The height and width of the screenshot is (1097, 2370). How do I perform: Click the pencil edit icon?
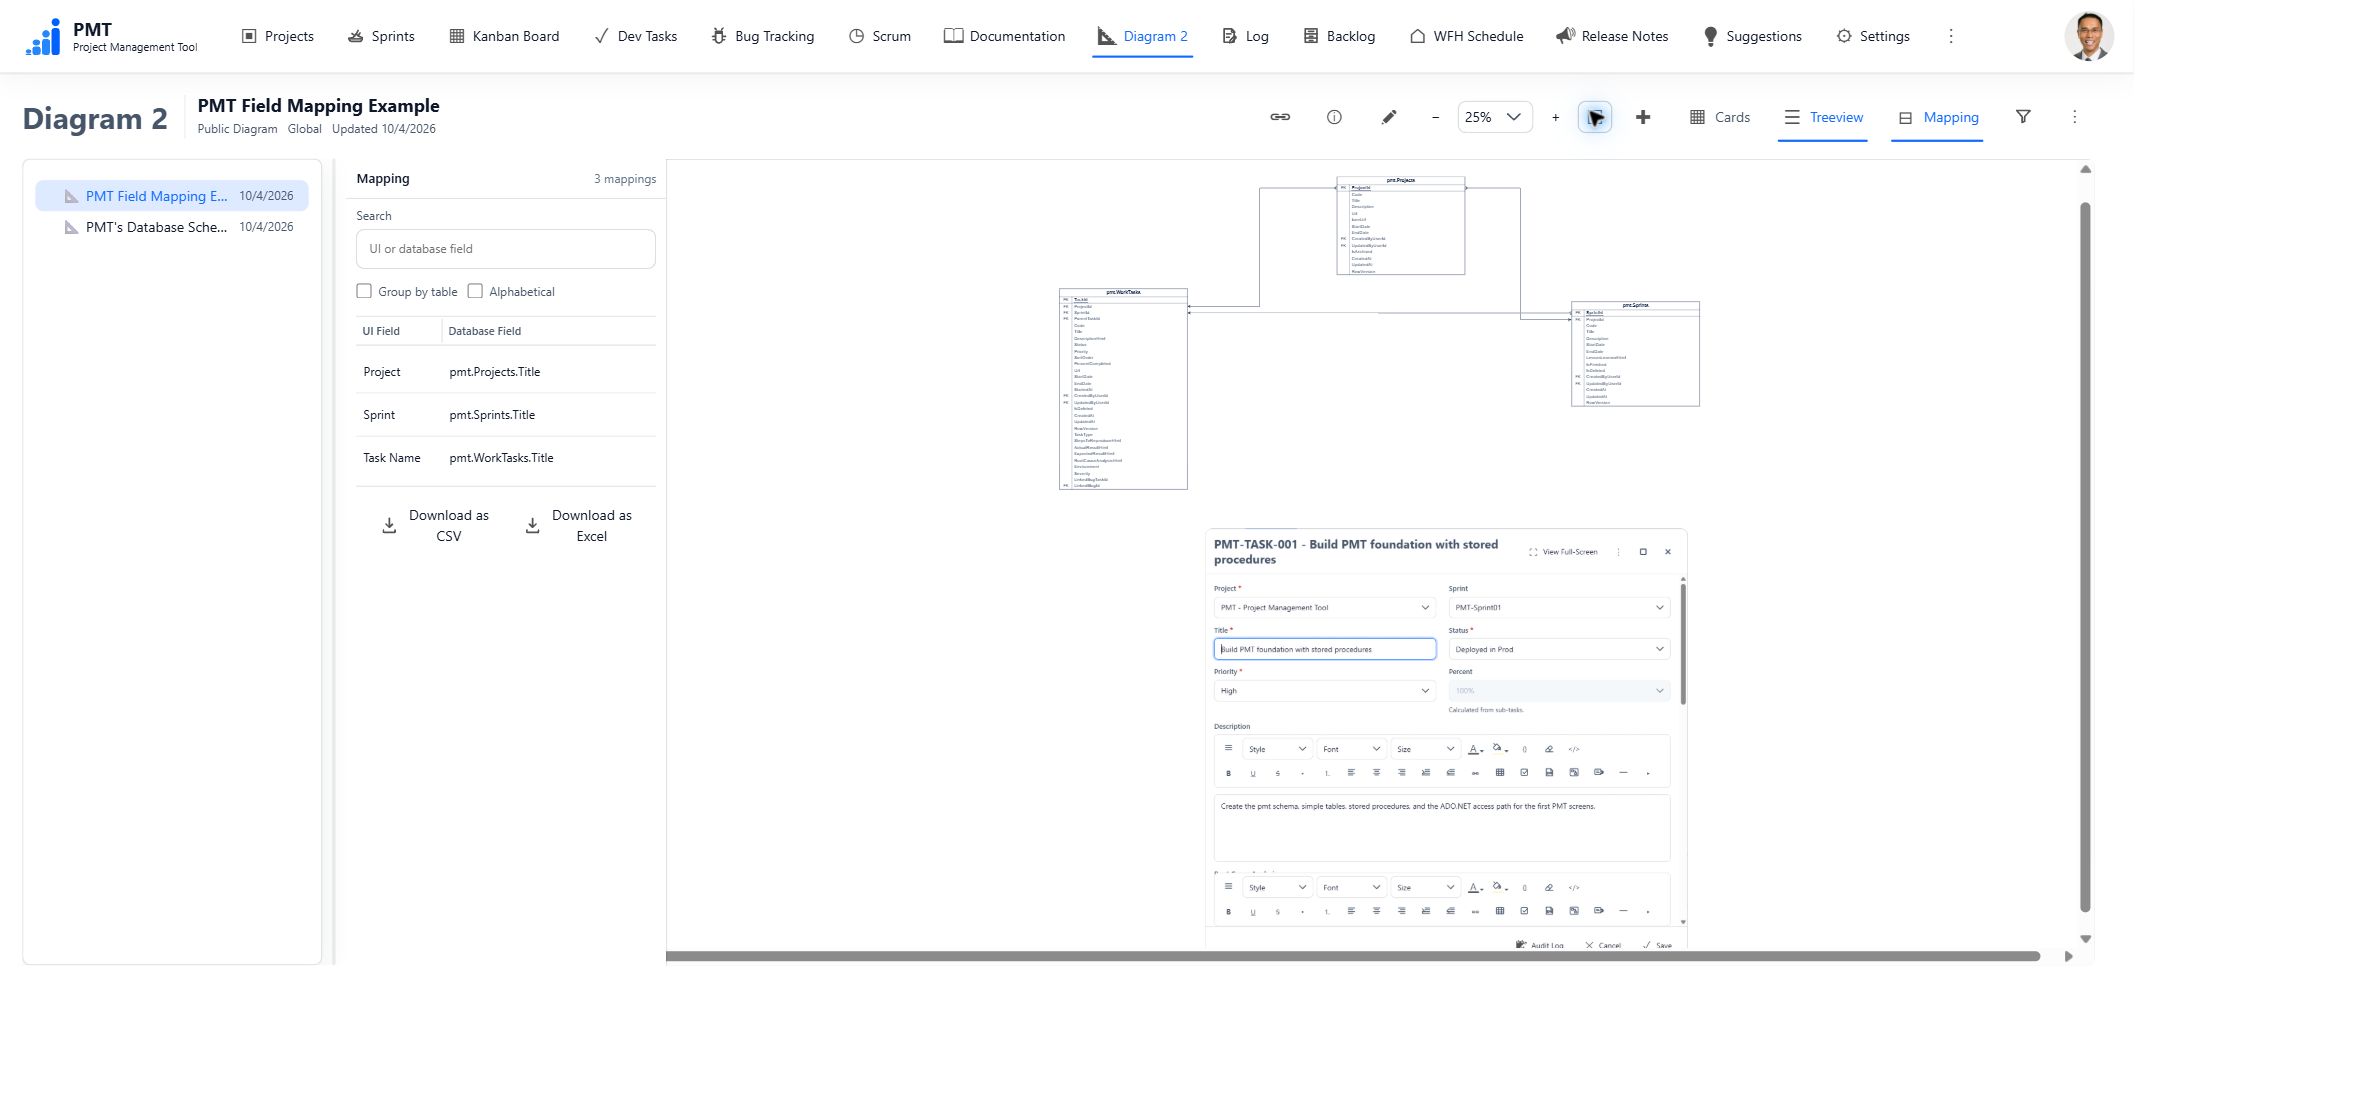pos(1389,117)
